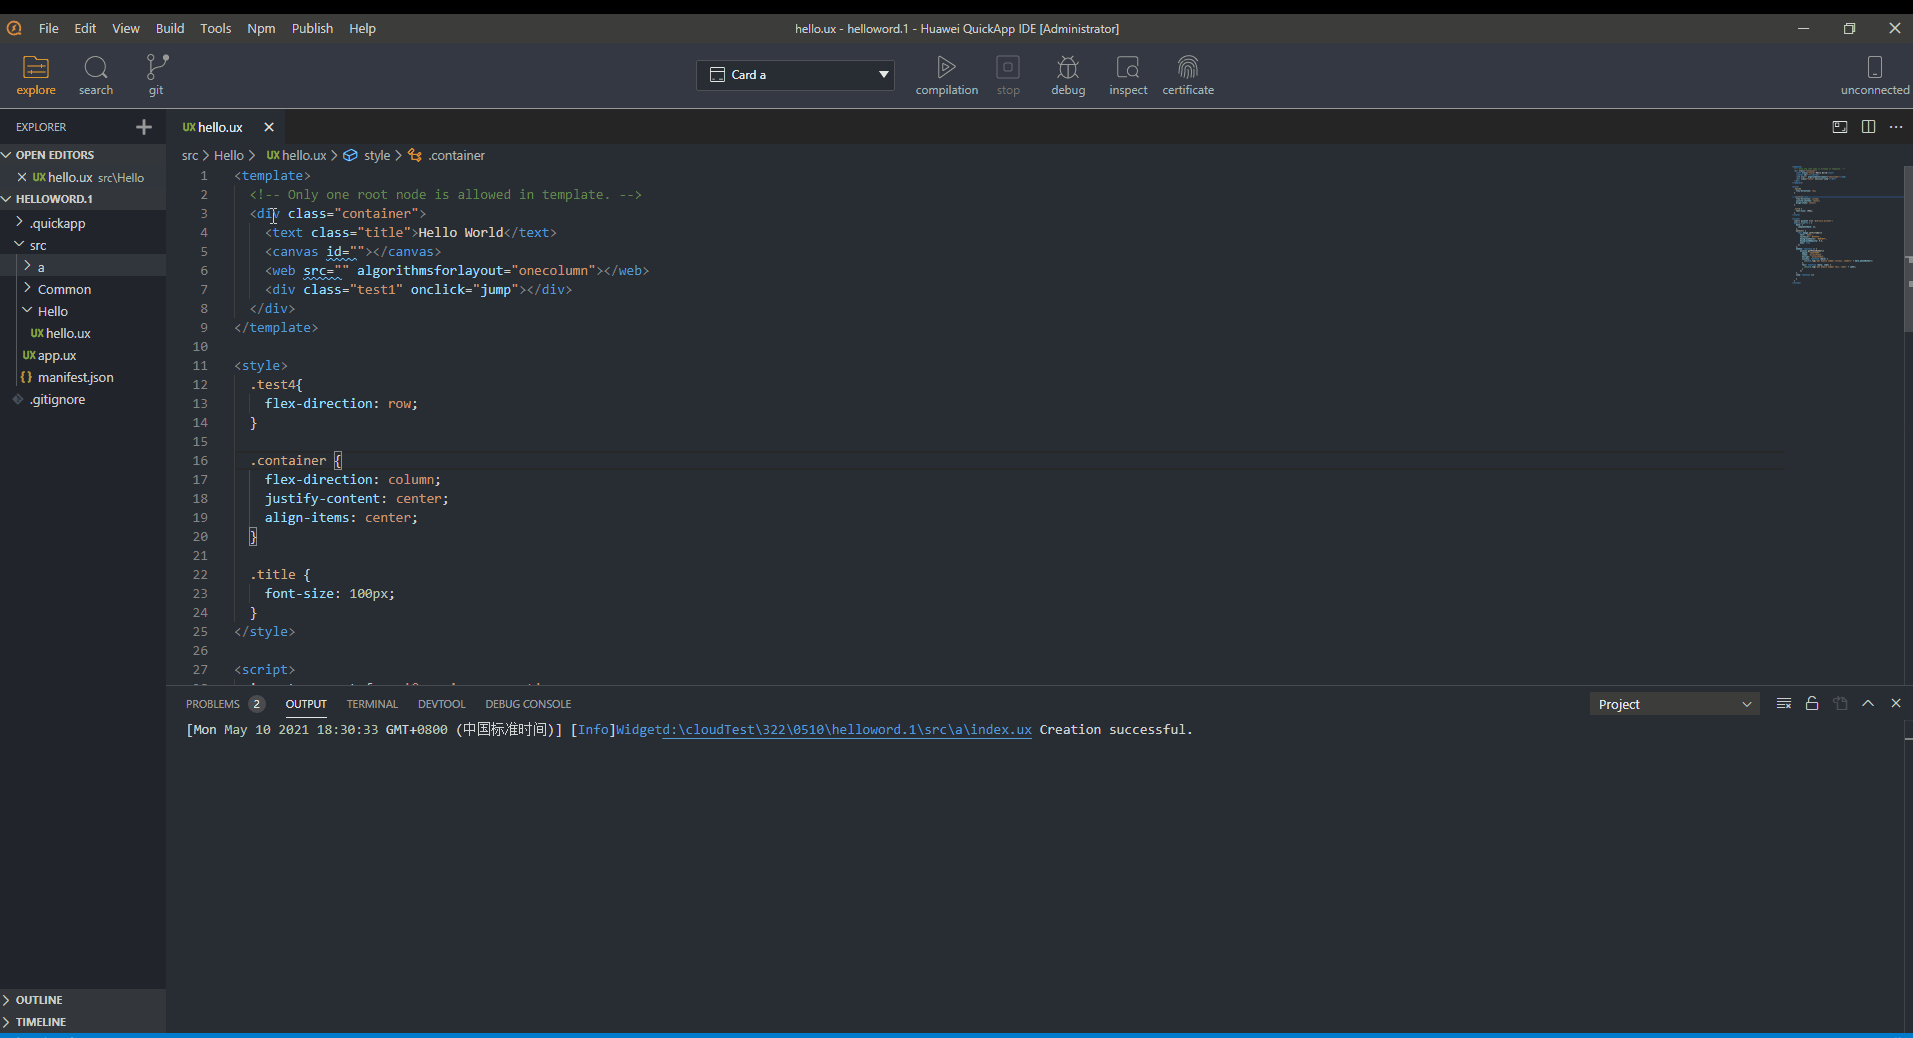
Task: Click the stop icon
Action: point(1008,75)
